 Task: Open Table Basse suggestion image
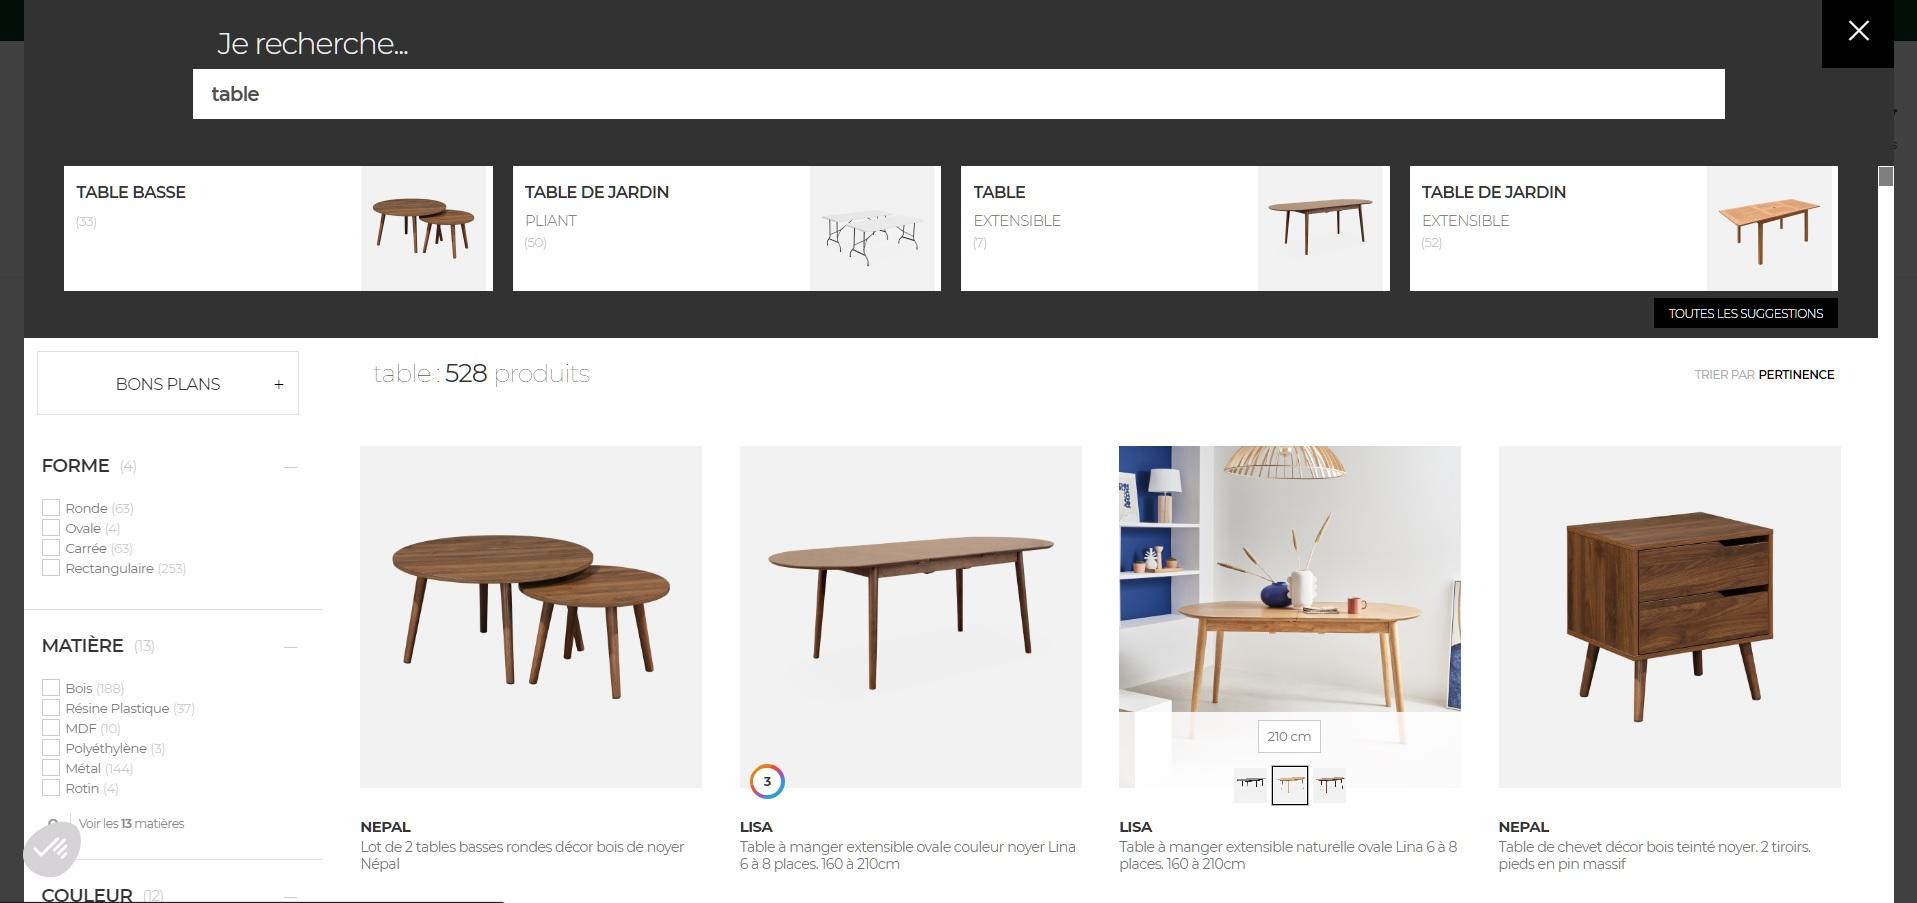(424, 229)
